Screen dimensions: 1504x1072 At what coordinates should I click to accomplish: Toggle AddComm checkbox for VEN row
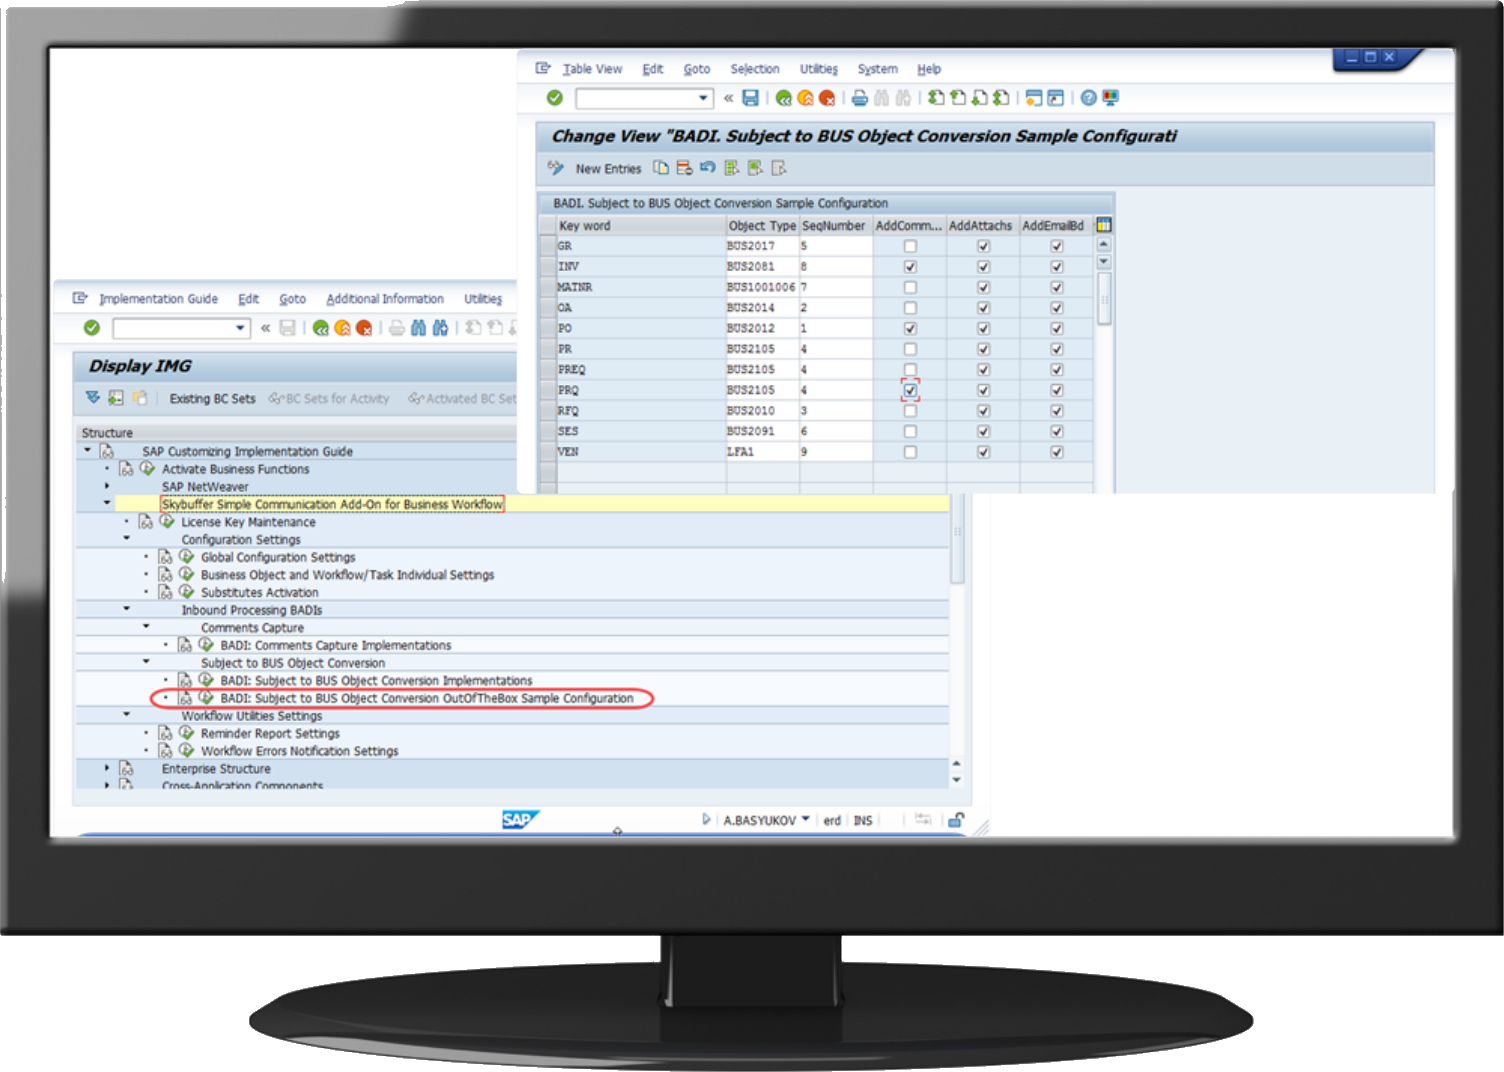pos(910,452)
